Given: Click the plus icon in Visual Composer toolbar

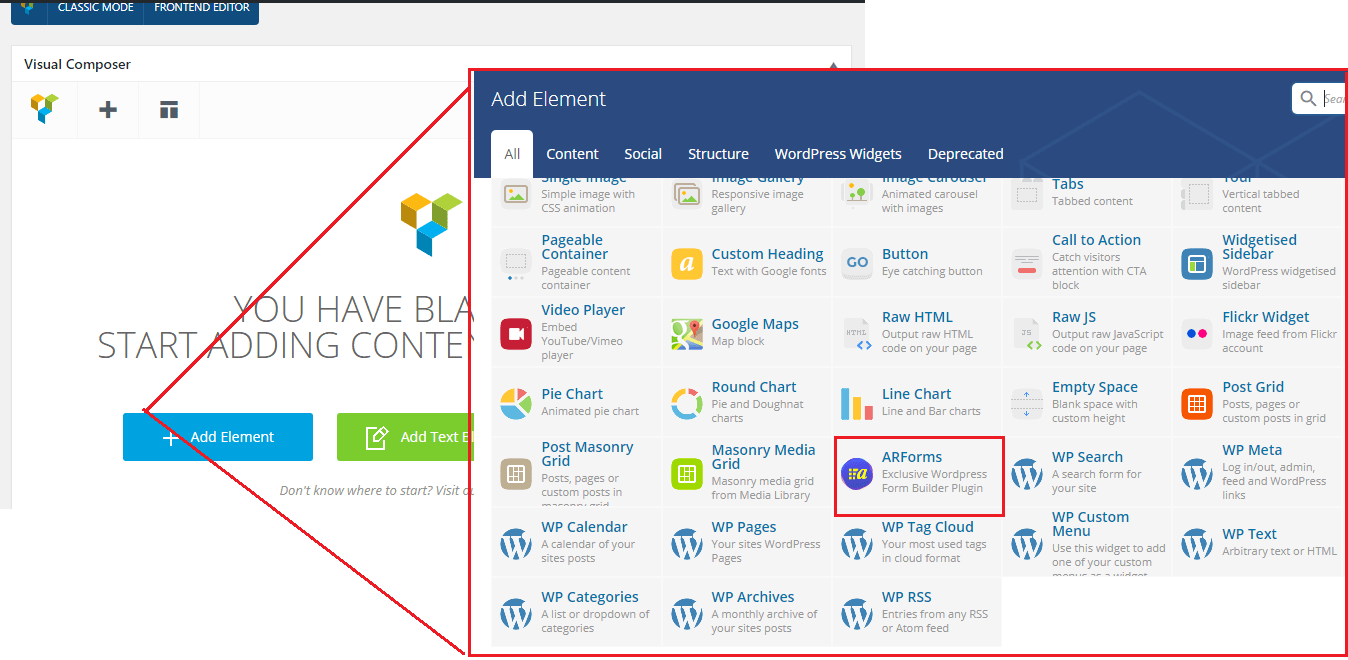Looking at the screenshot, I should (108, 110).
